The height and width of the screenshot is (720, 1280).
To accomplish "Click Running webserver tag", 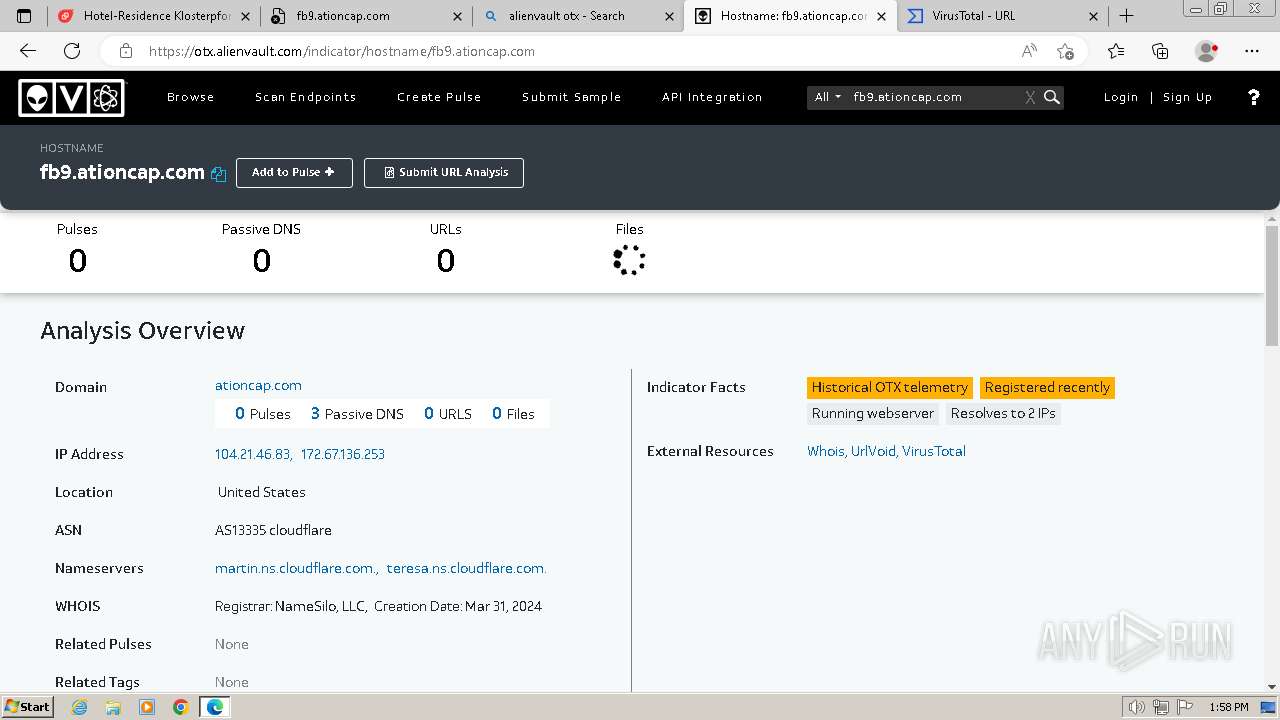I will click(873, 414).
